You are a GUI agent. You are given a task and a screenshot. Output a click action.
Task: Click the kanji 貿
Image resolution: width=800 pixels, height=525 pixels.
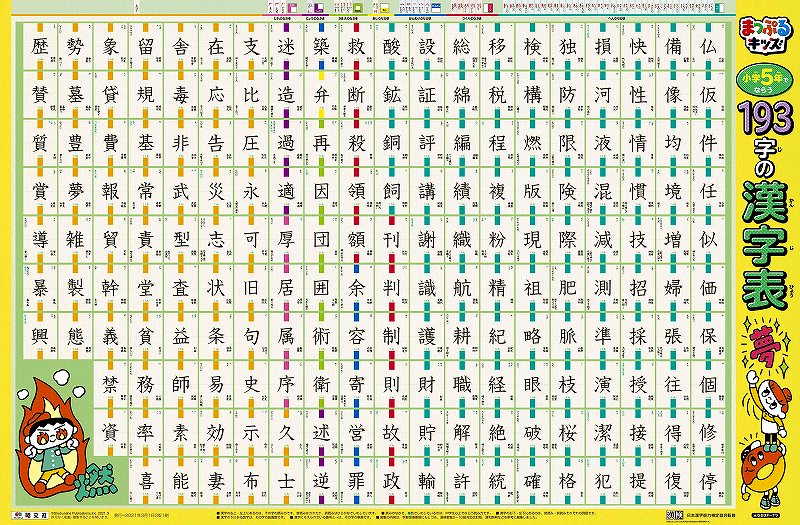point(110,240)
